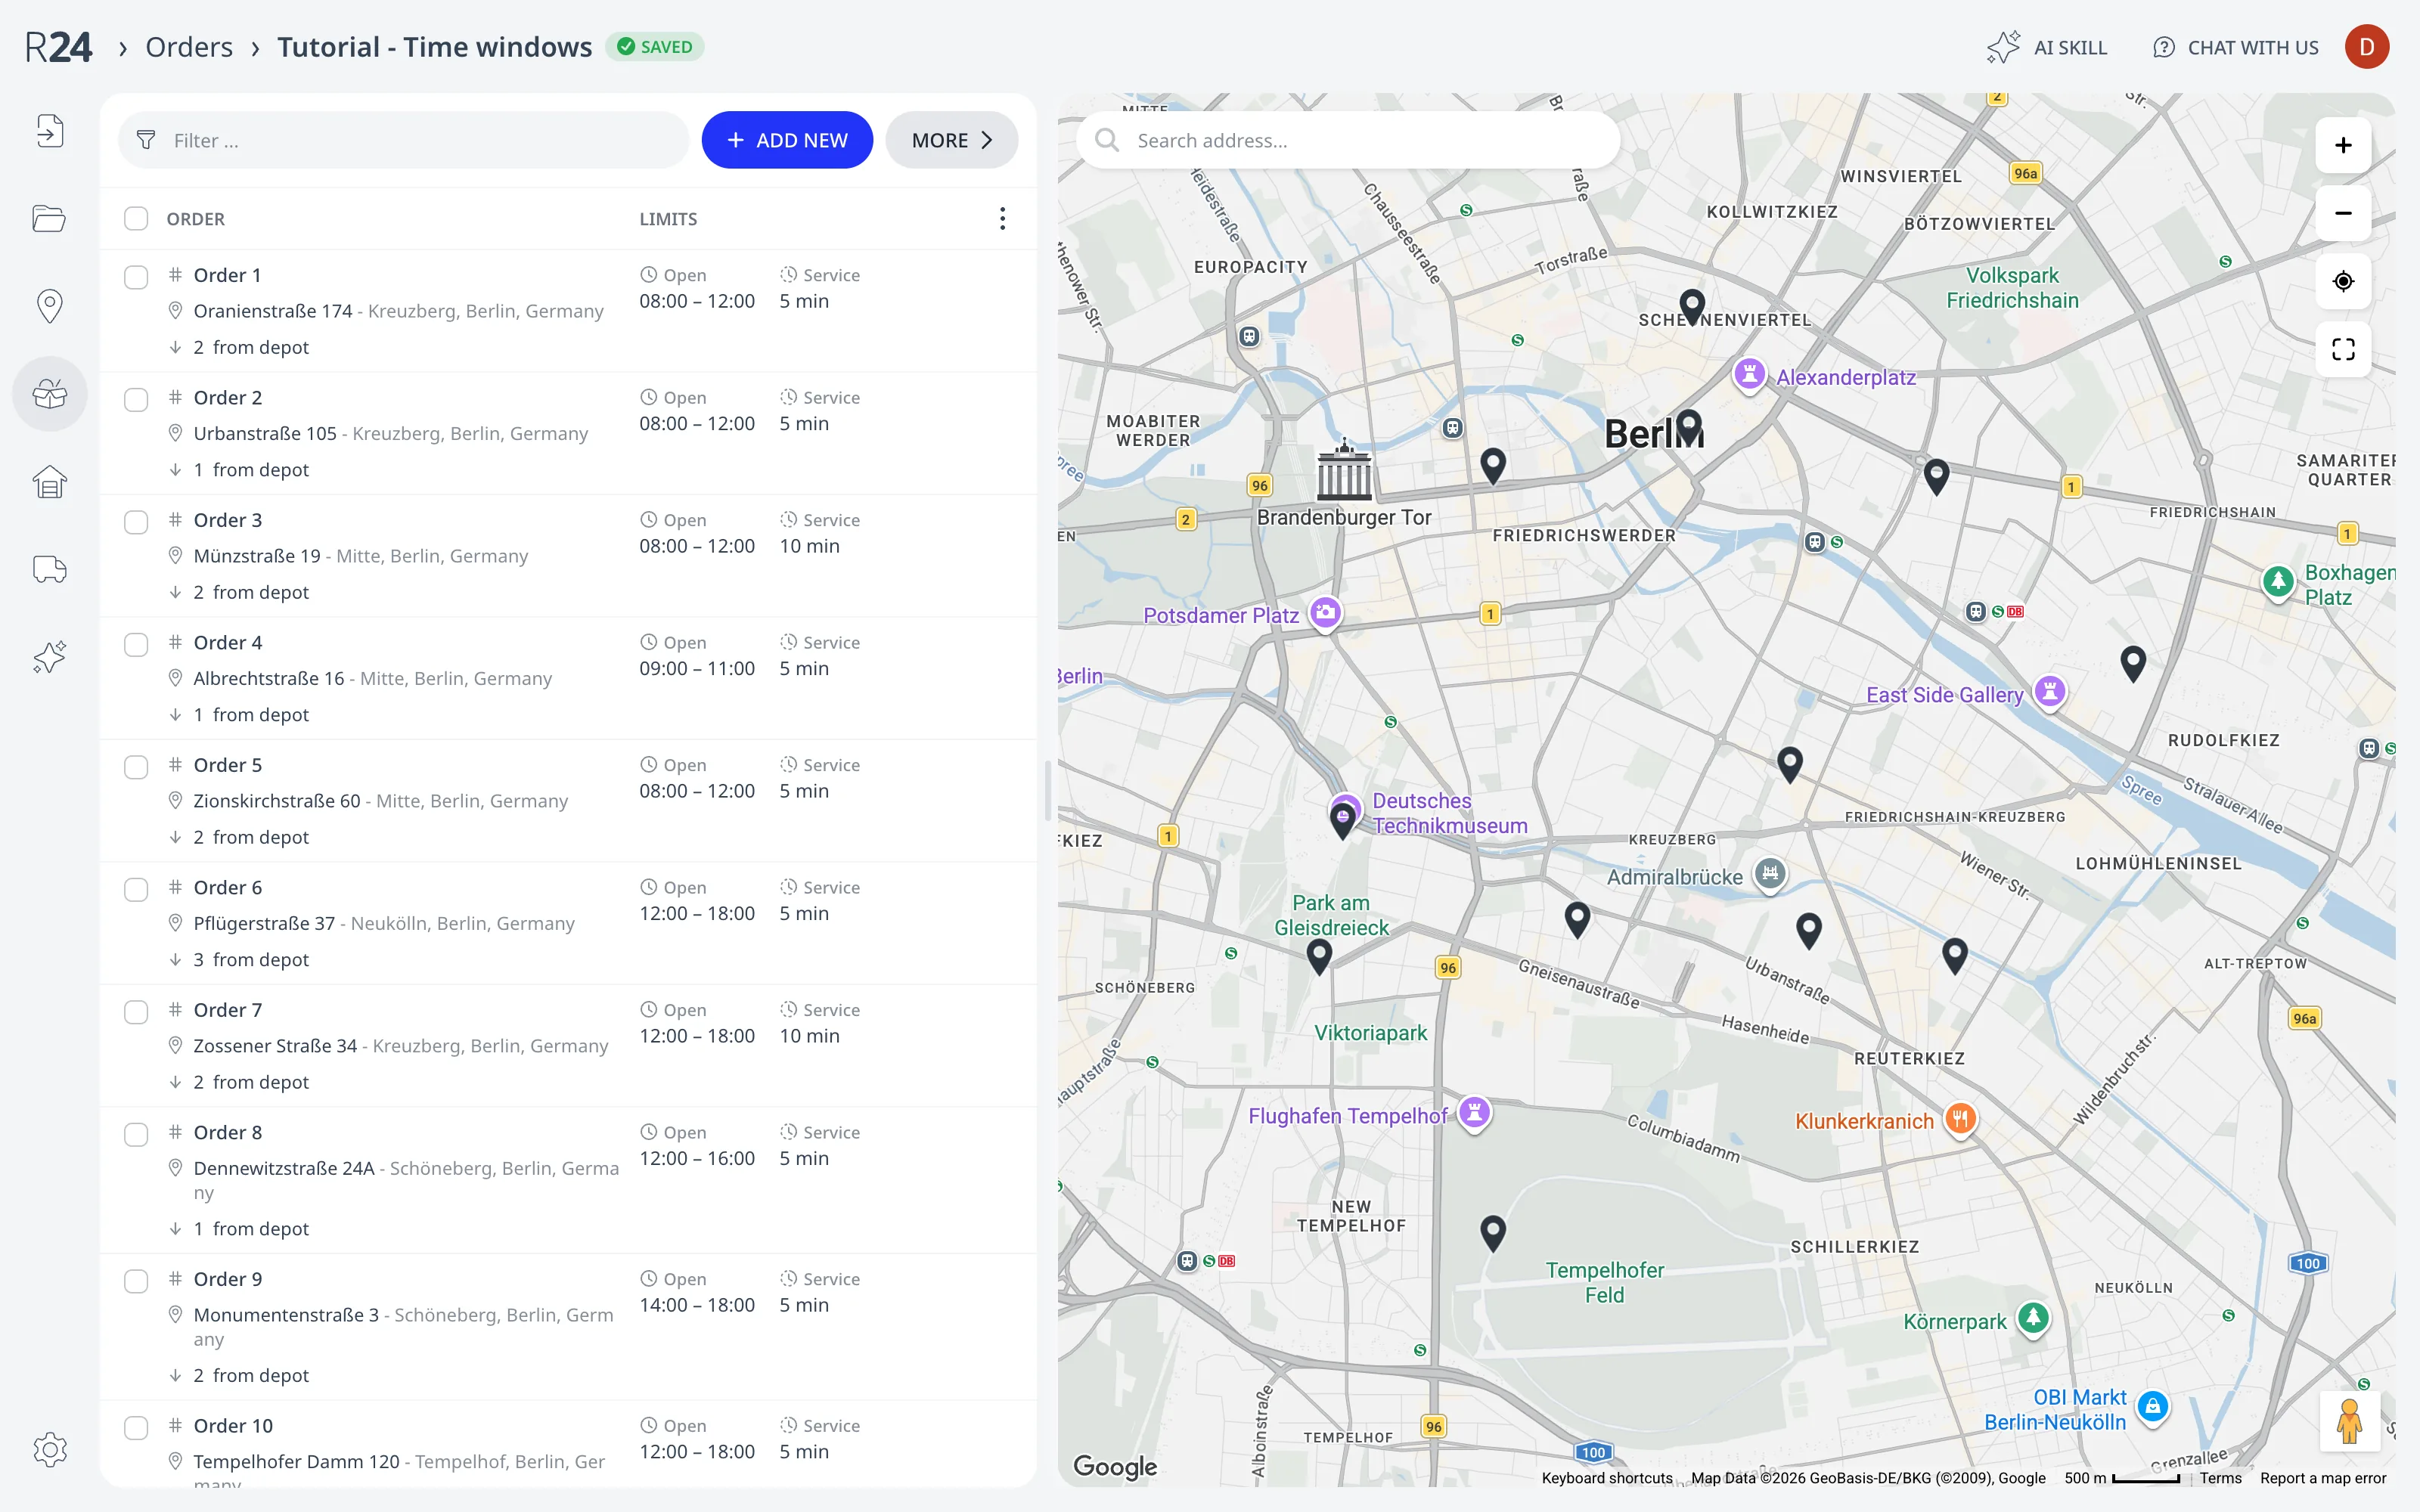This screenshot has height=1512, width=2420.
Task: Go to Orders breadcrumb
Action: [189, 47]
